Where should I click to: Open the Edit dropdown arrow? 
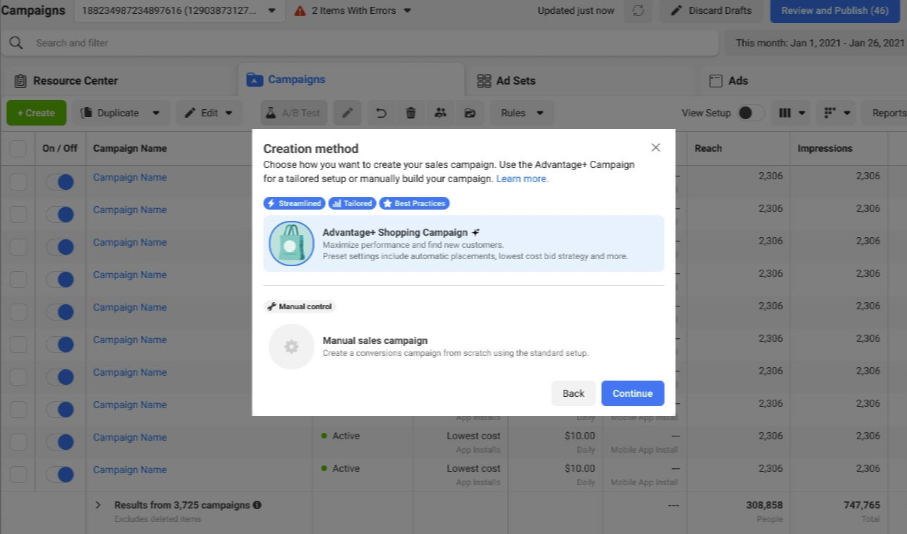[229, 113]
